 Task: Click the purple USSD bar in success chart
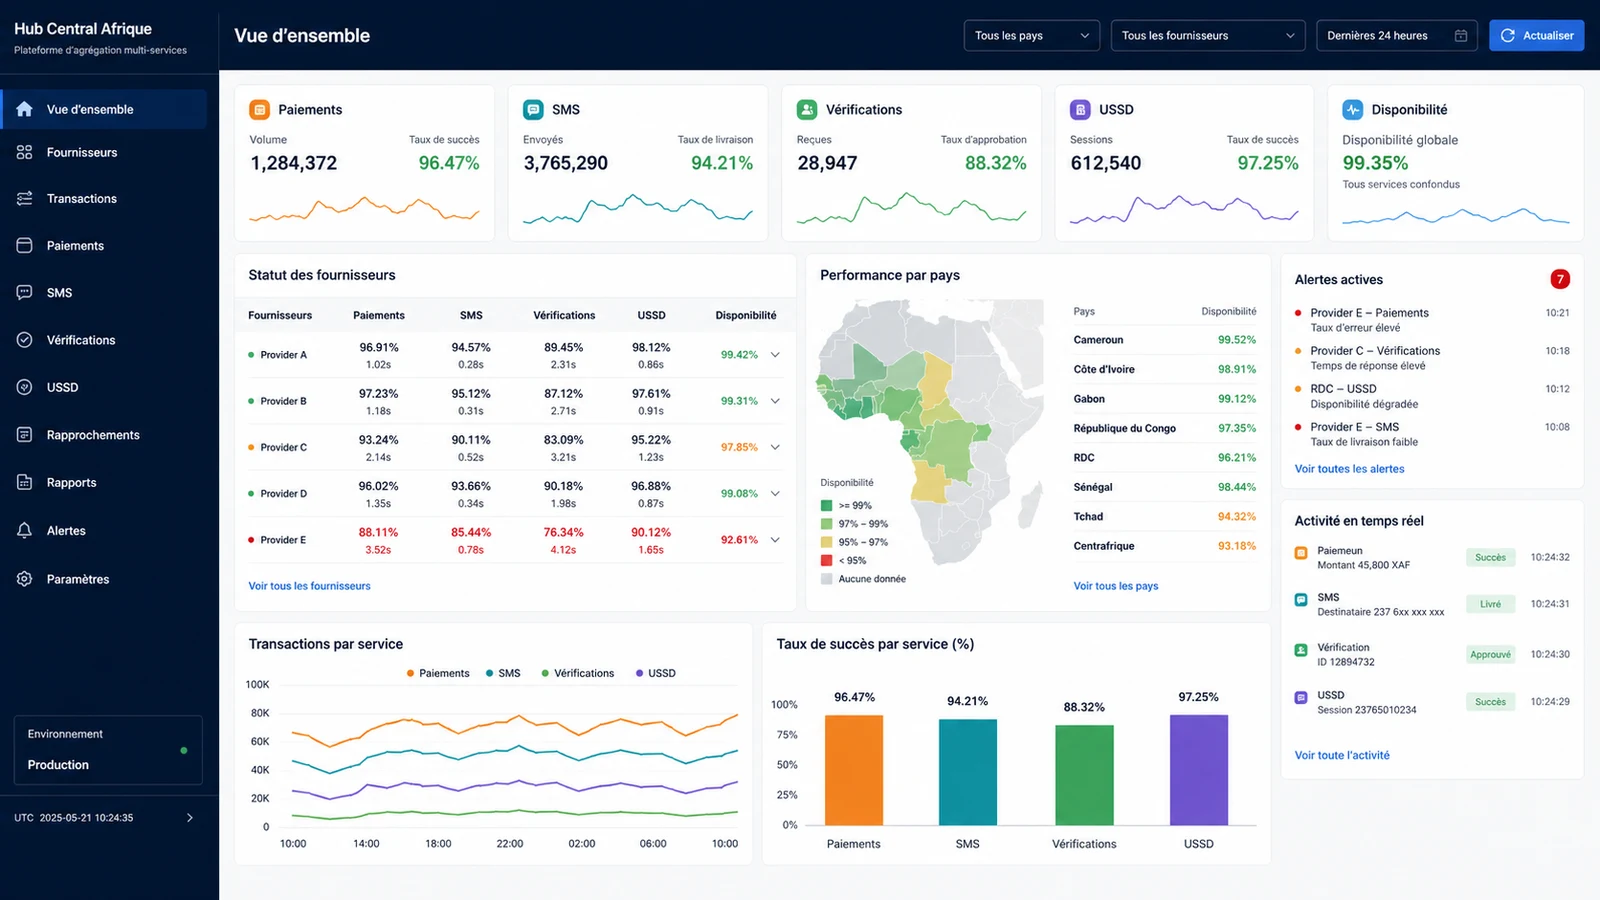click(x=1199, y=770)
